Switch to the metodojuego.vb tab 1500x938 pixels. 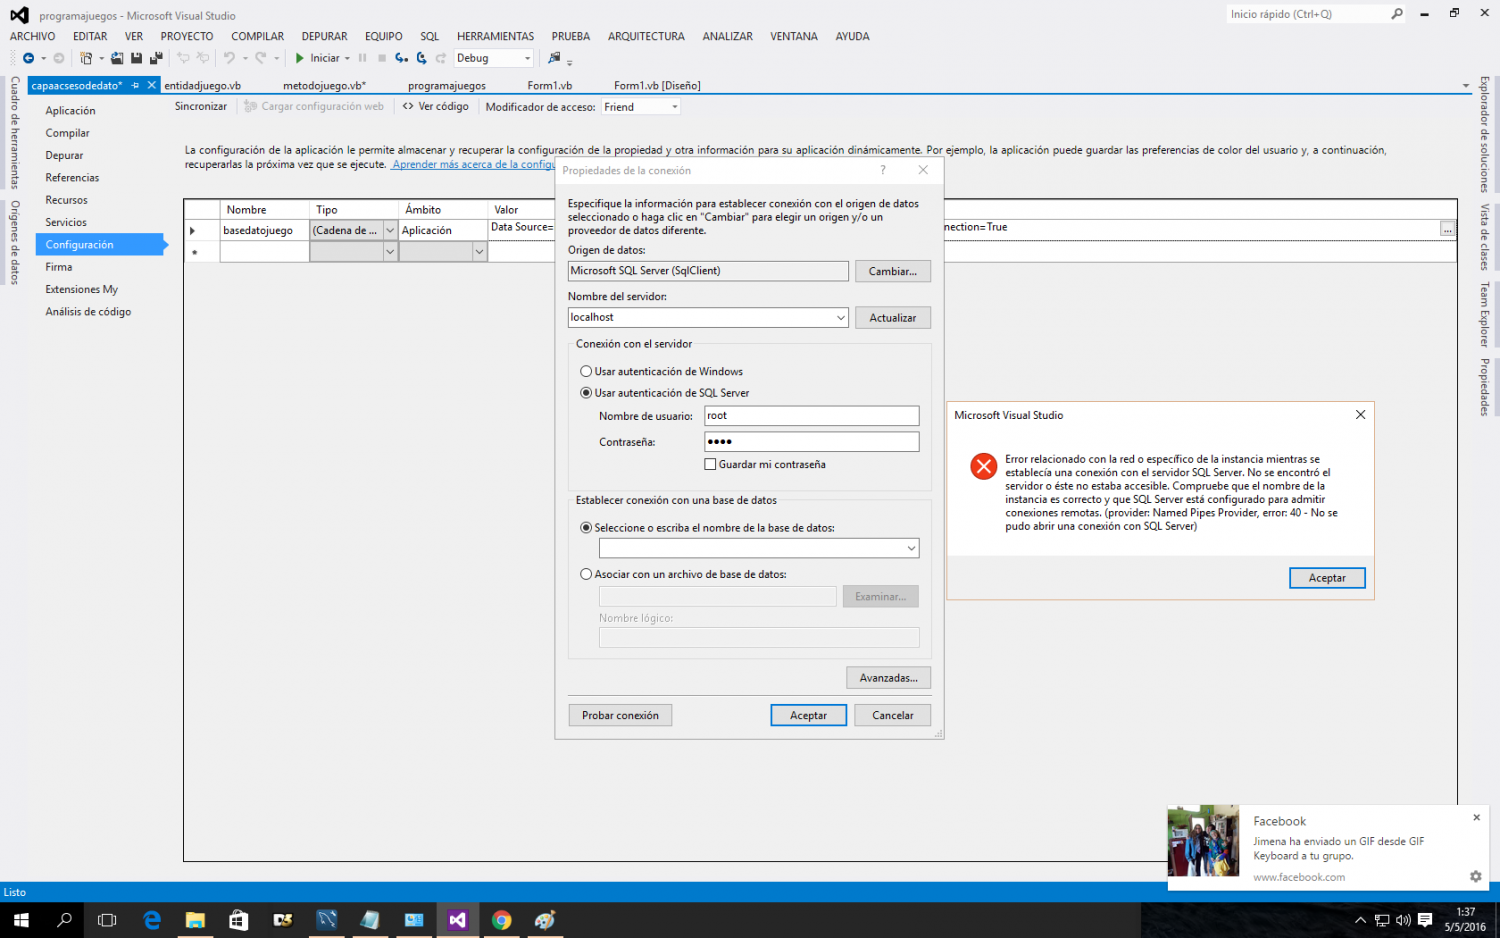[x=324, y=86]
